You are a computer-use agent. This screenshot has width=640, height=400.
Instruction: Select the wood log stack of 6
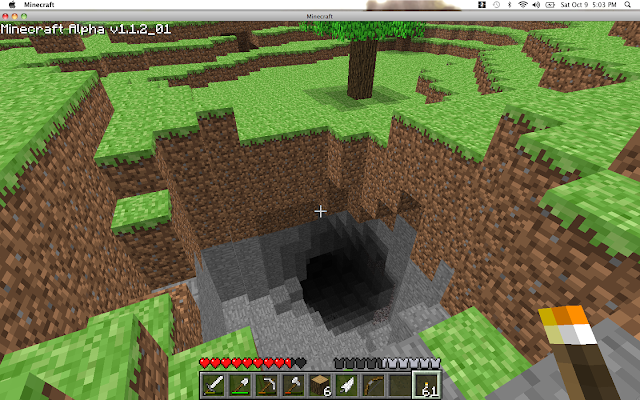[x=320, y=385]
